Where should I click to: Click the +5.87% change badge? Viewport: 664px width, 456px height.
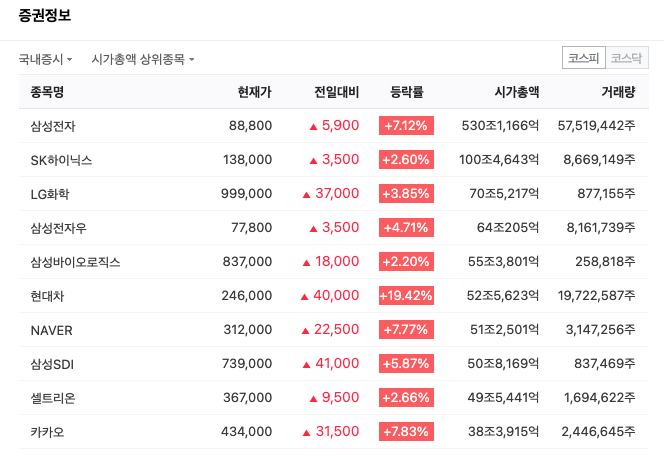click(x=406, y=363)
